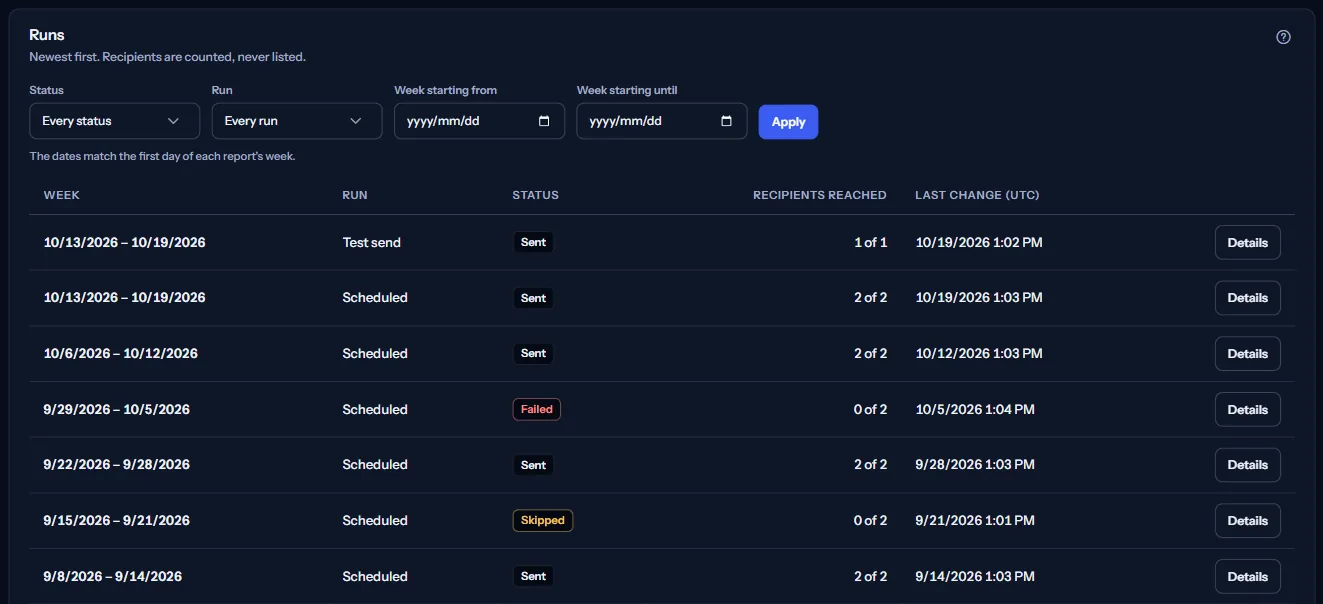The height and width of the screenshot is (604, 1323).
Task: Click timestamp 10/19/2026 1:02 PM
Action: coord(979,242)
